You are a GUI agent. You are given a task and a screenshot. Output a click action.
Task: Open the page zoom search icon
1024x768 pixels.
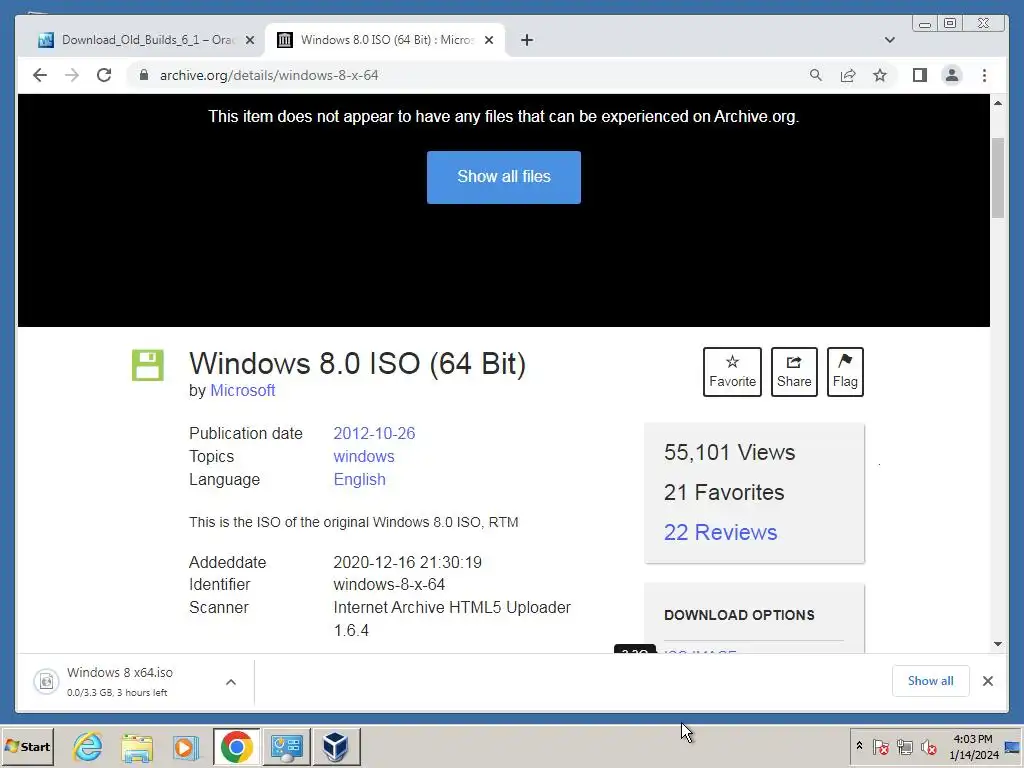(x=816, y=75)
